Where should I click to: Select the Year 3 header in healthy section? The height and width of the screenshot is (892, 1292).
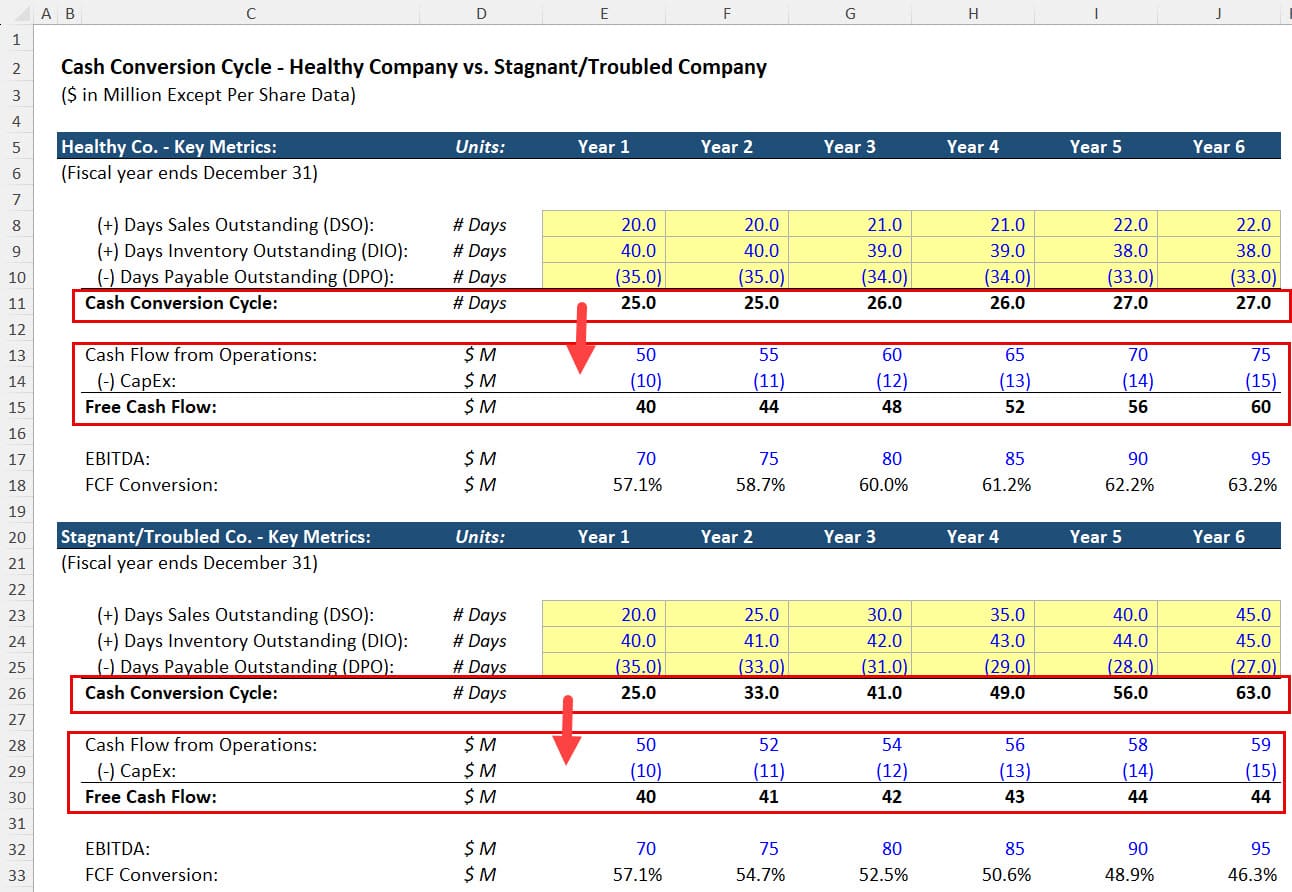click(x=849, y=146)
